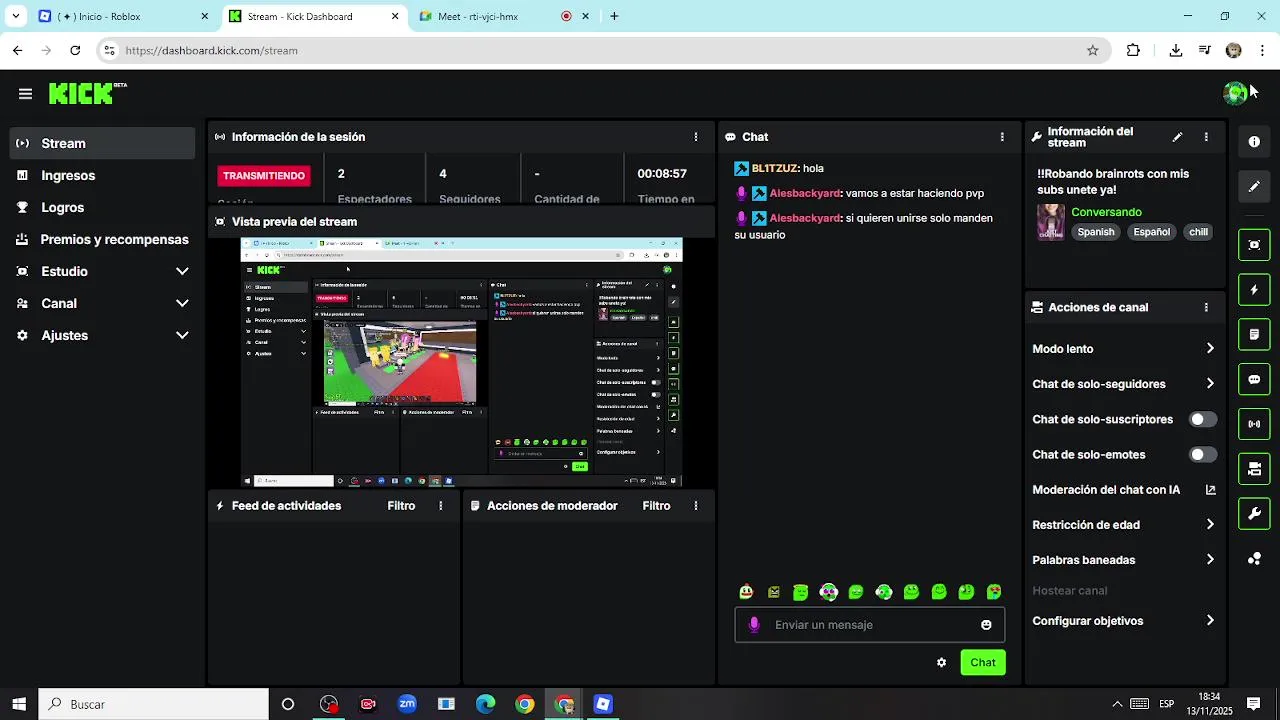Click the pencil edit icon in right sidebar
1280x720 pixels.
coord(1254,186)
